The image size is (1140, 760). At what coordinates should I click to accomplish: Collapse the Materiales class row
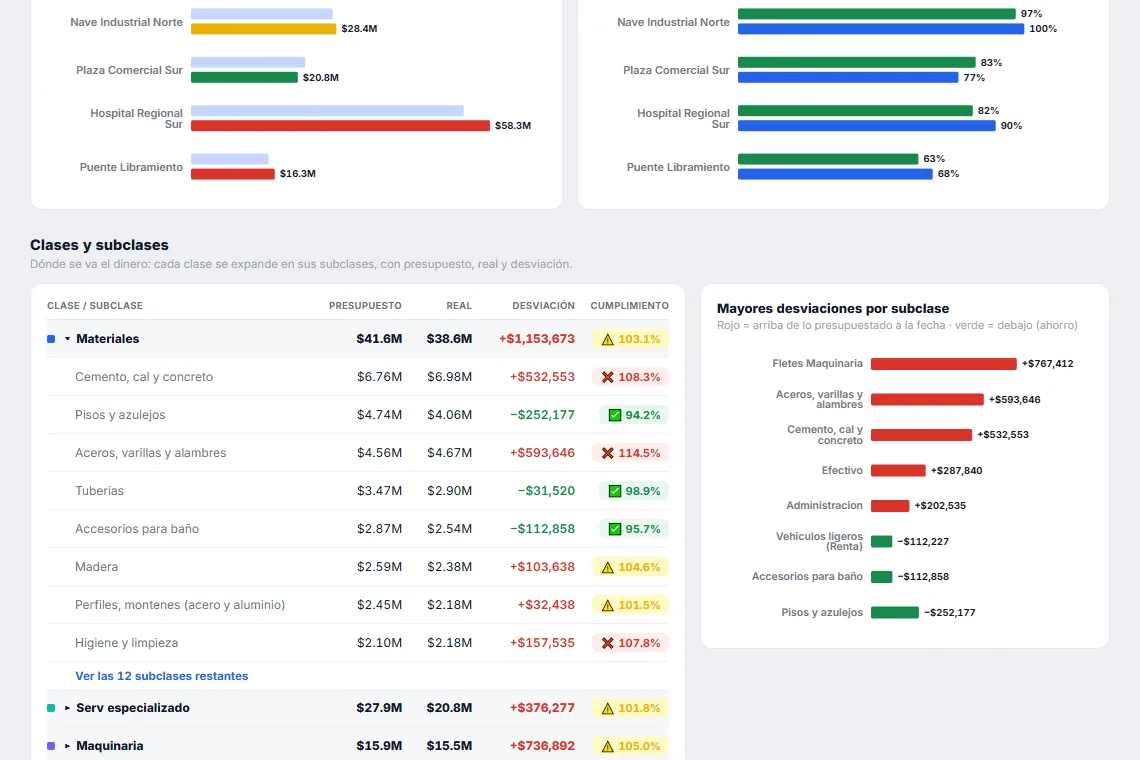tap(68, 339)
